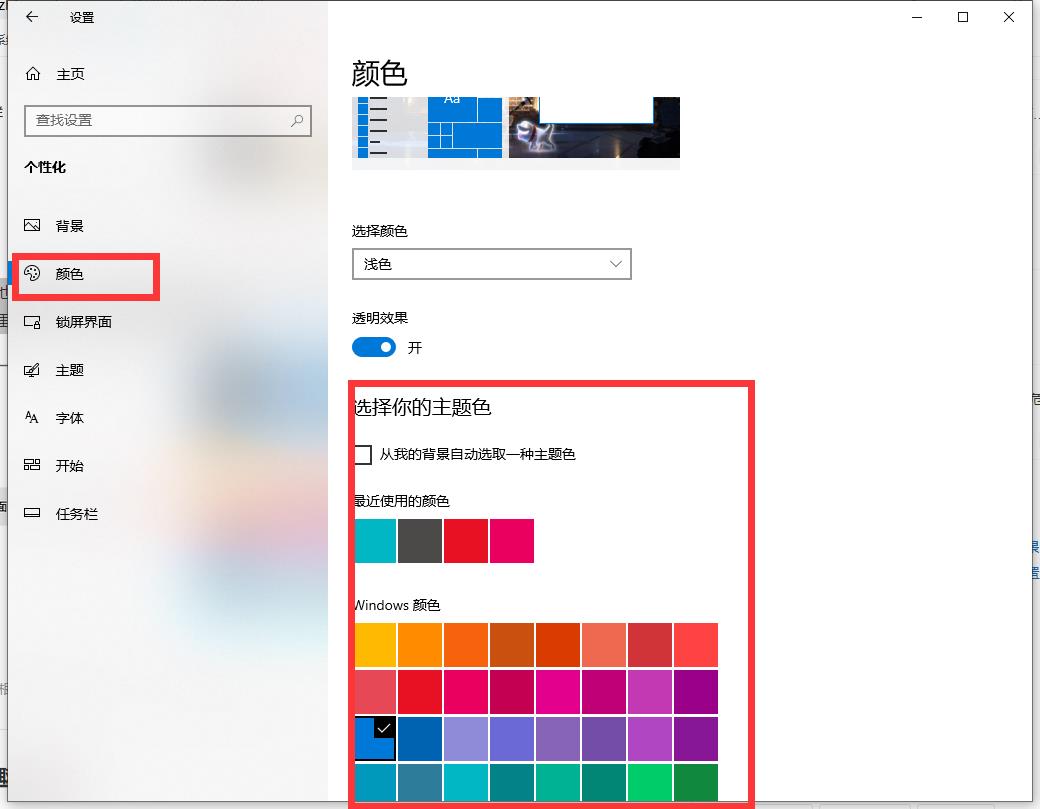Open the 任务栏 taskbar icon
The width and height of the screenshot is (1040, 809).
click(33, 514)
